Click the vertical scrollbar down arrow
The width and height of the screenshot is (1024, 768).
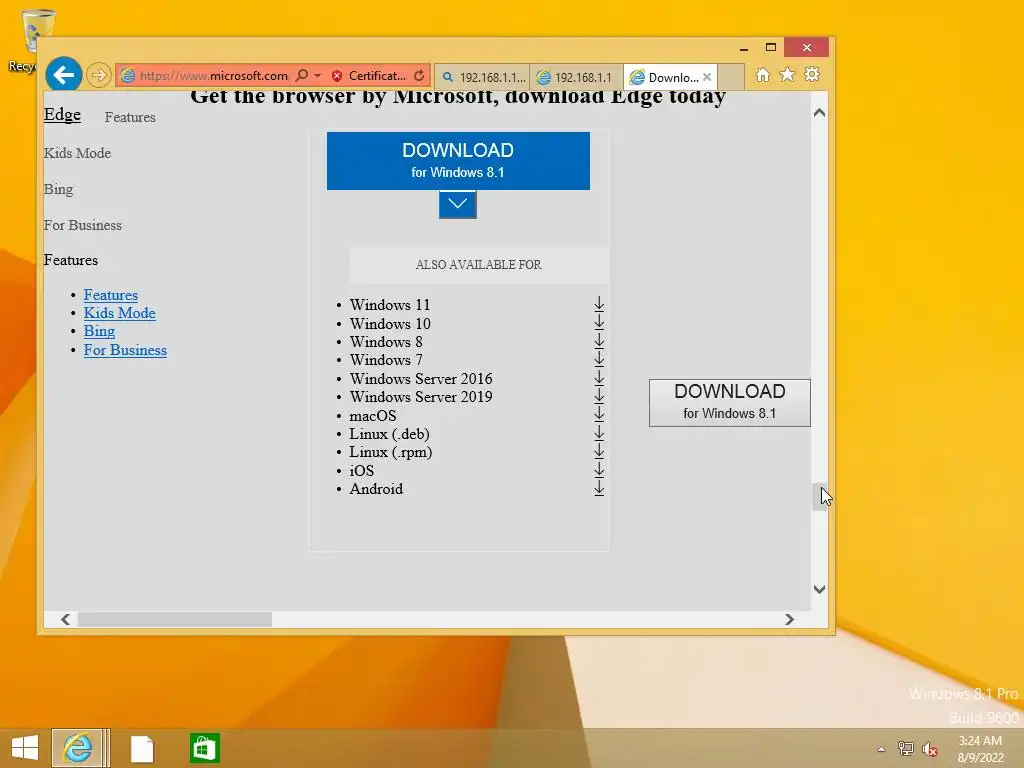point(820,589)
